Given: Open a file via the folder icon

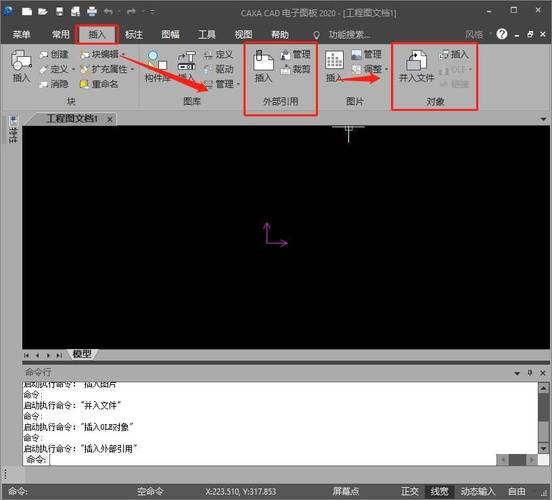Looking at the screenshot, I should pyautogui.click(x=43, y=12).
